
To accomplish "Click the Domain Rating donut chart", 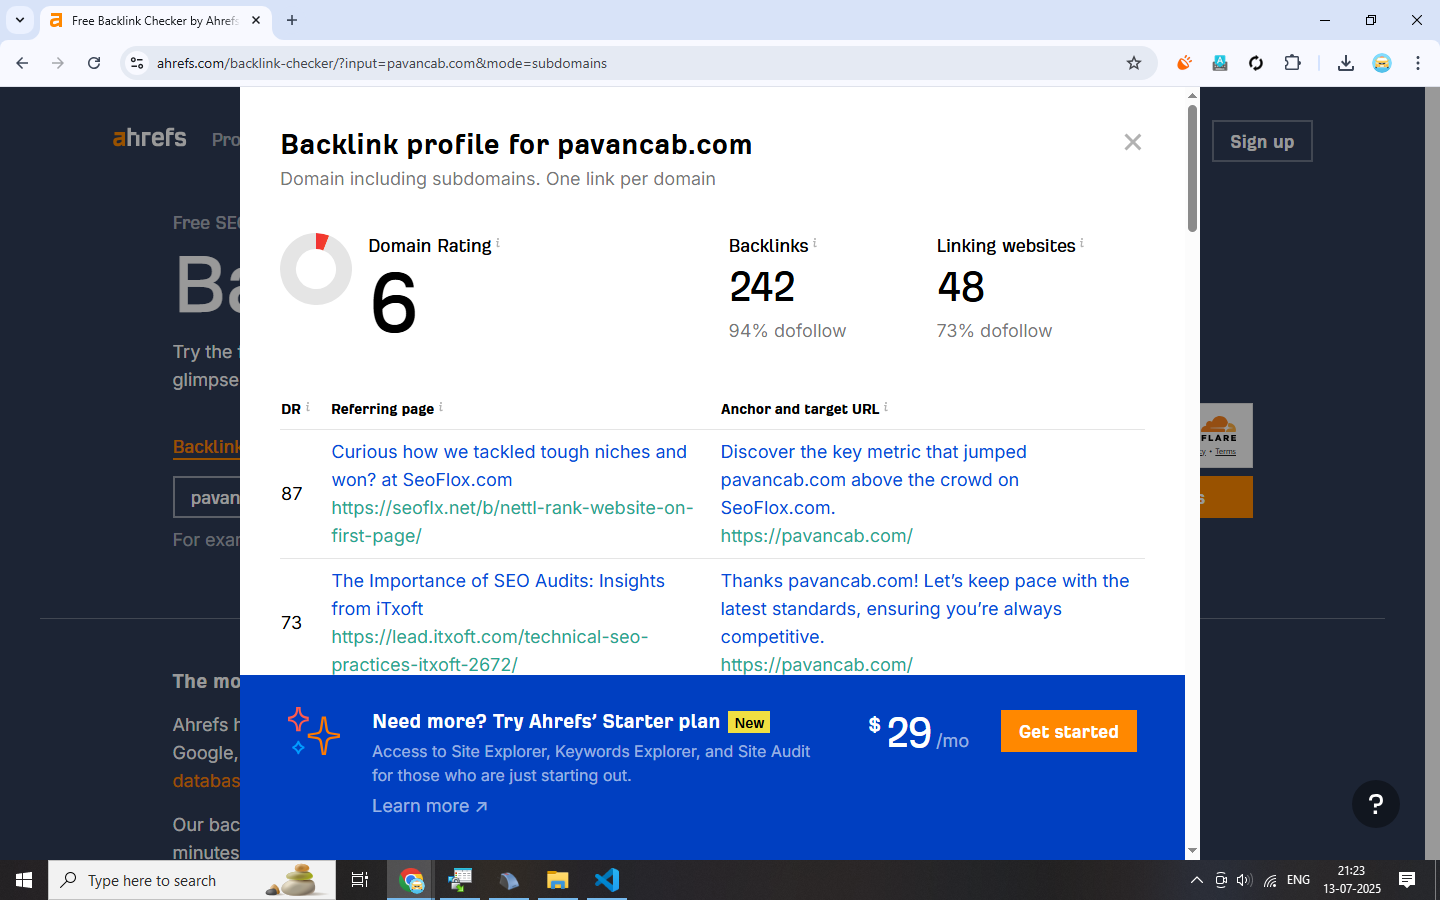I will pyautogui.click(x=316, y=269).
